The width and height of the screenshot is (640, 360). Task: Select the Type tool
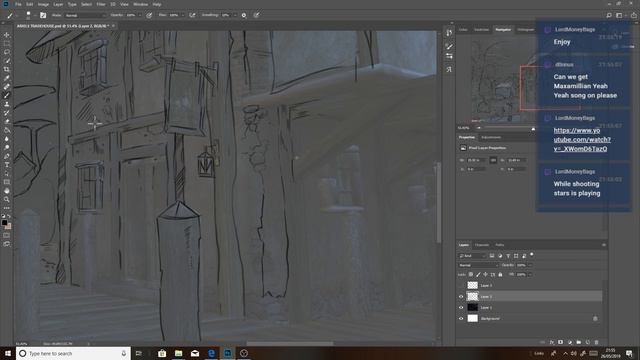(x=7, y=164)
